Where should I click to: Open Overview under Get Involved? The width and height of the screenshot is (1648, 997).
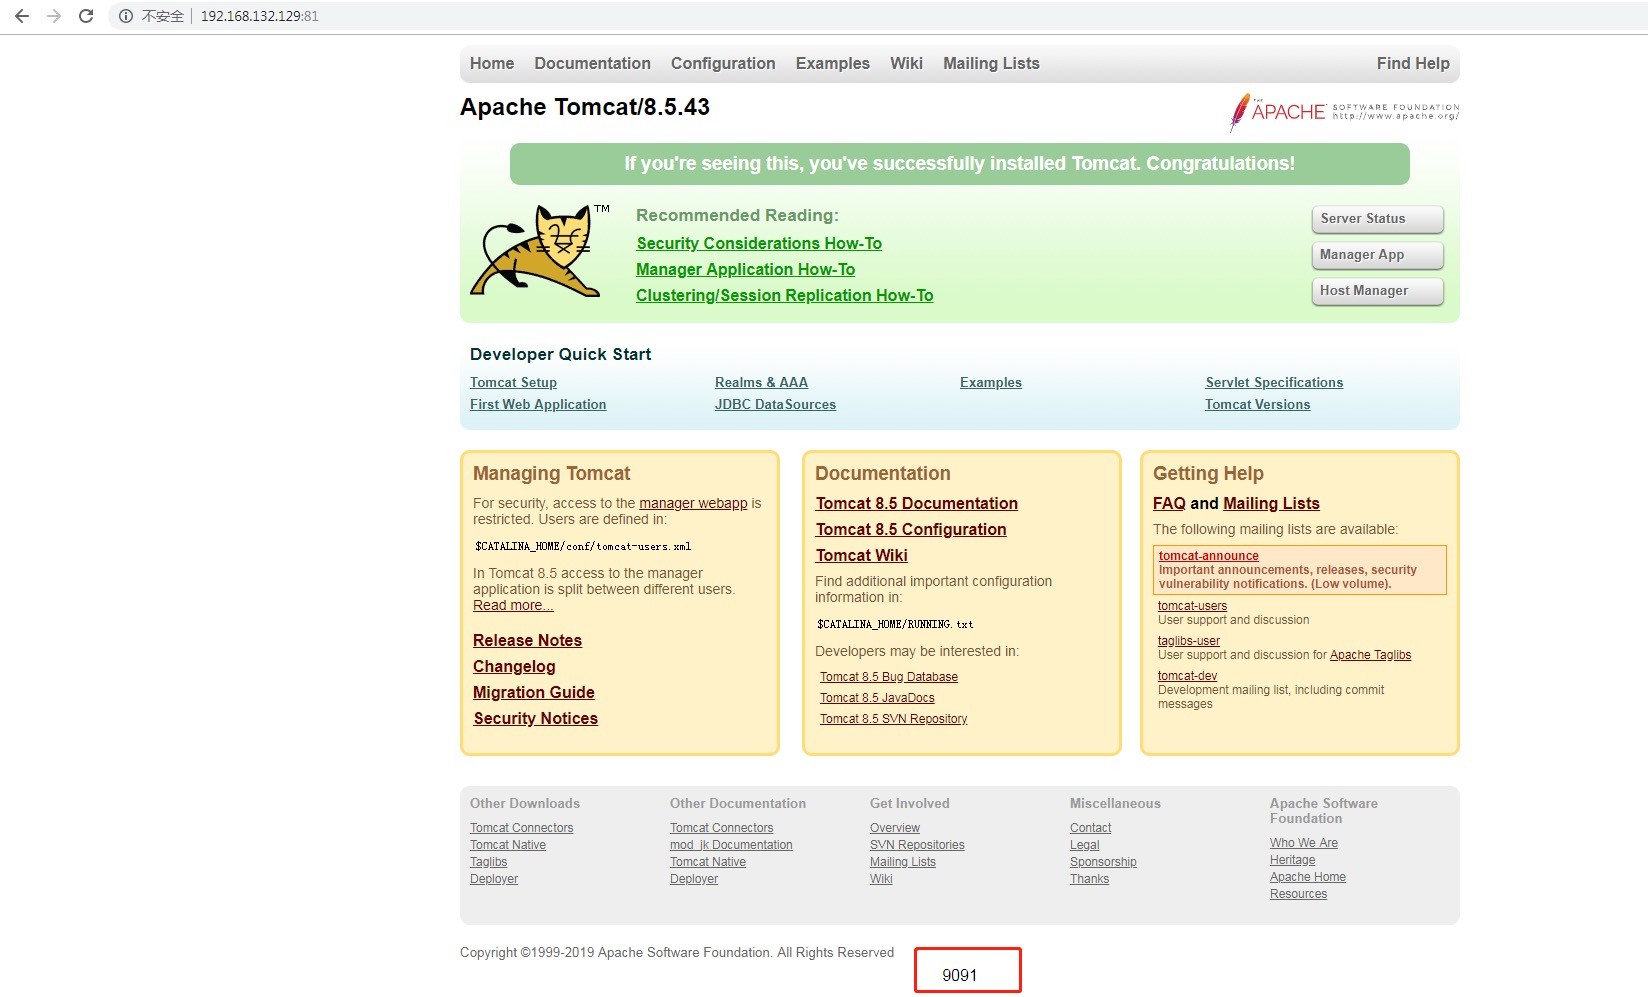(895, 828)
